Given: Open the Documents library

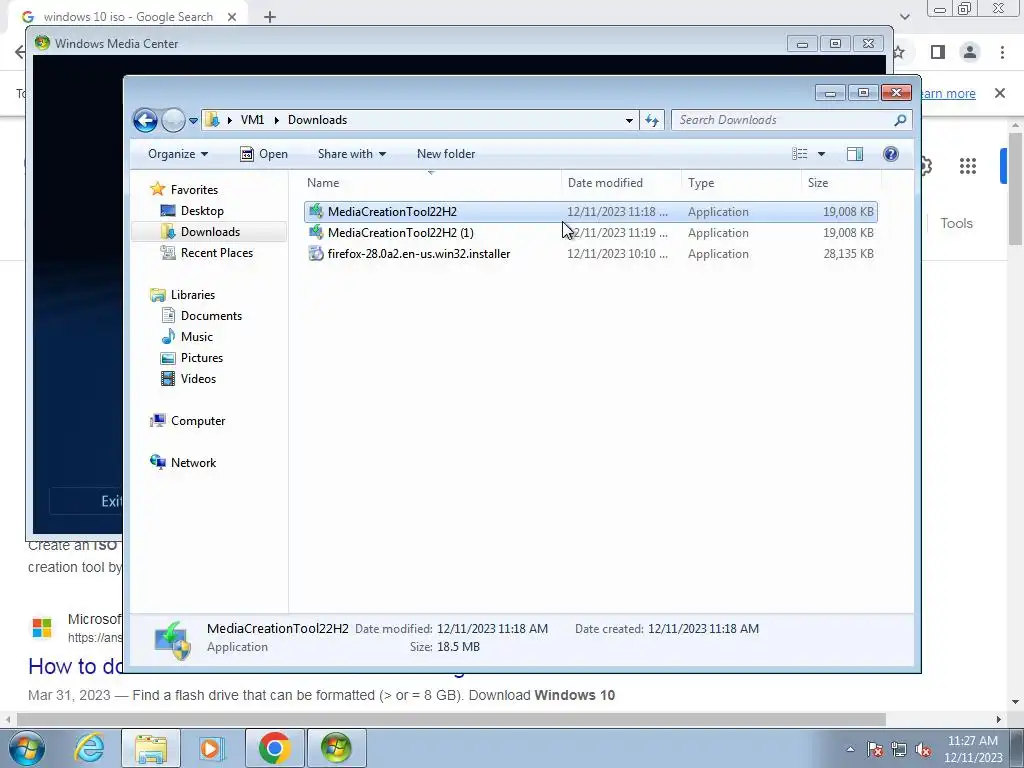Looking at the screenshot, I should coord(211,316).
